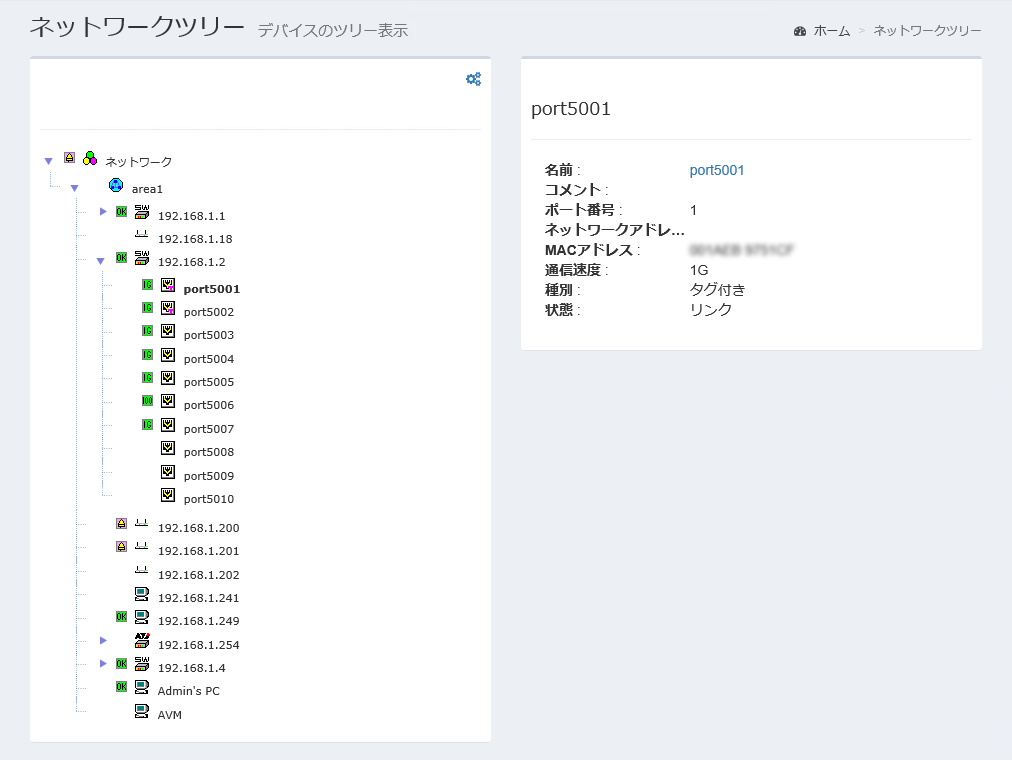Click the port icon beside port5001
1012x760 pixels.
pyautogui.click(x=168, y=285)
